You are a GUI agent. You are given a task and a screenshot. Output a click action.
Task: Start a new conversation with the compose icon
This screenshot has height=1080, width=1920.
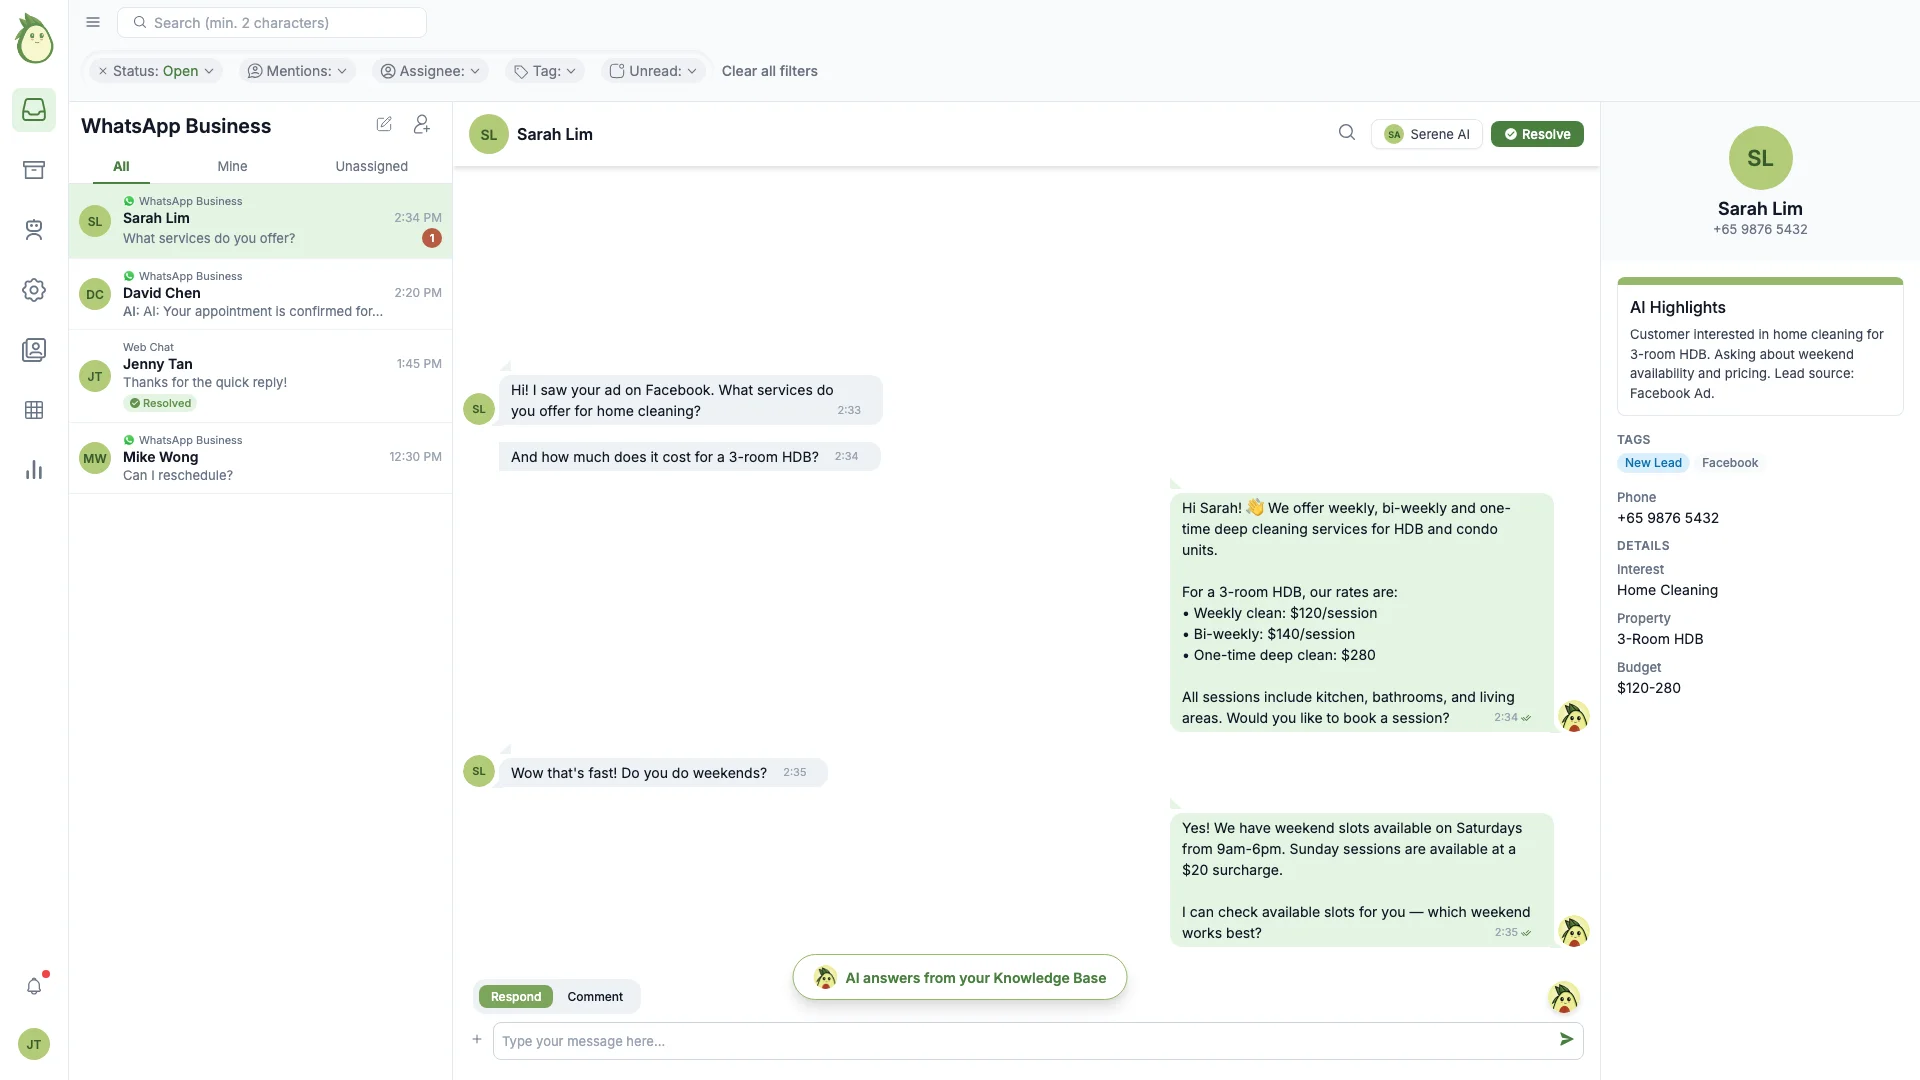(x=384, y=123)
